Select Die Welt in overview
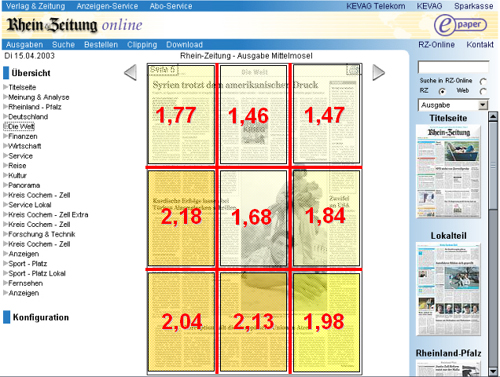 (21, 127)
